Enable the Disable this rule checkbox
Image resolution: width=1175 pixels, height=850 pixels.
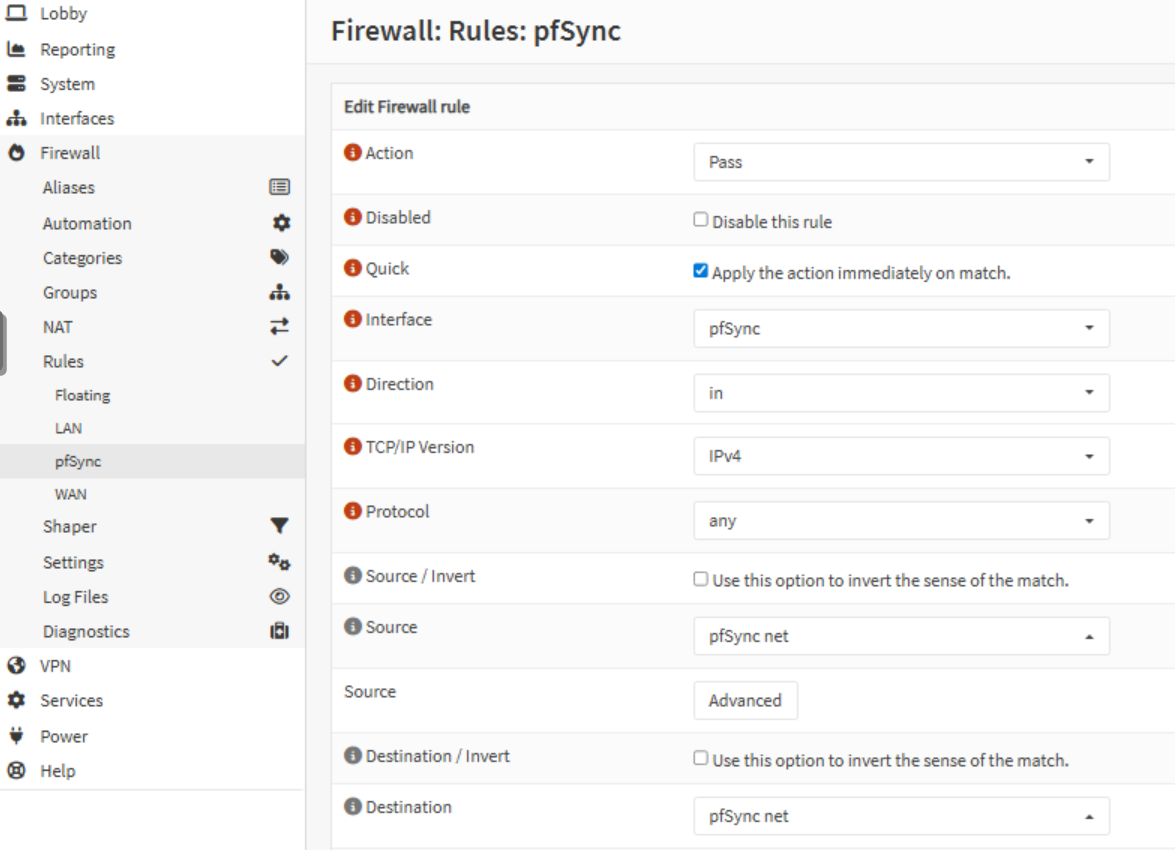pos(701,220)
